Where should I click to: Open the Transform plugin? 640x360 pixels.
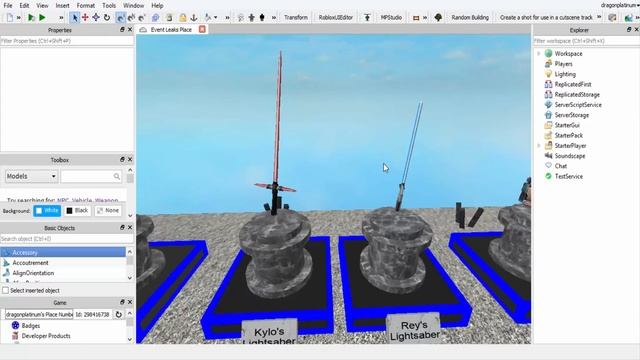point(296,18)
